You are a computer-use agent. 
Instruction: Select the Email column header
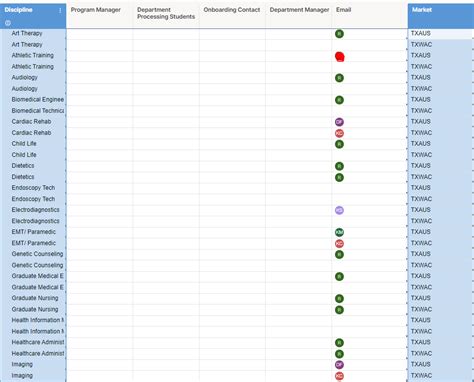[370, 16]
